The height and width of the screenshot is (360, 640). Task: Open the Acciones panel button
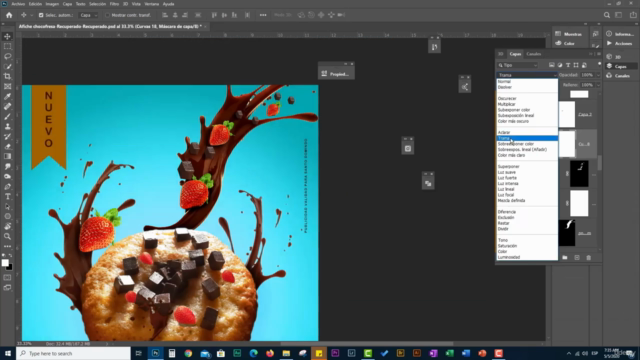tap(620, 43)
